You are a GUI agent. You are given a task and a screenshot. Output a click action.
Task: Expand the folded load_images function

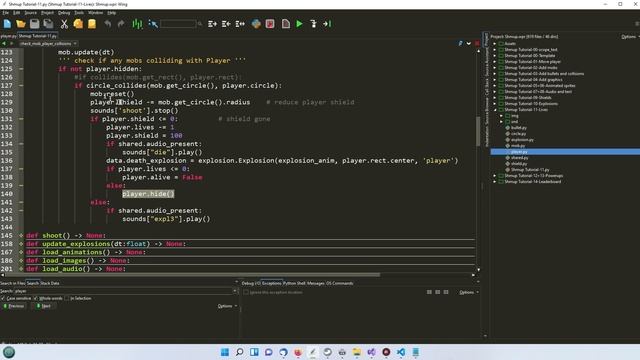[x=21, y=260]
